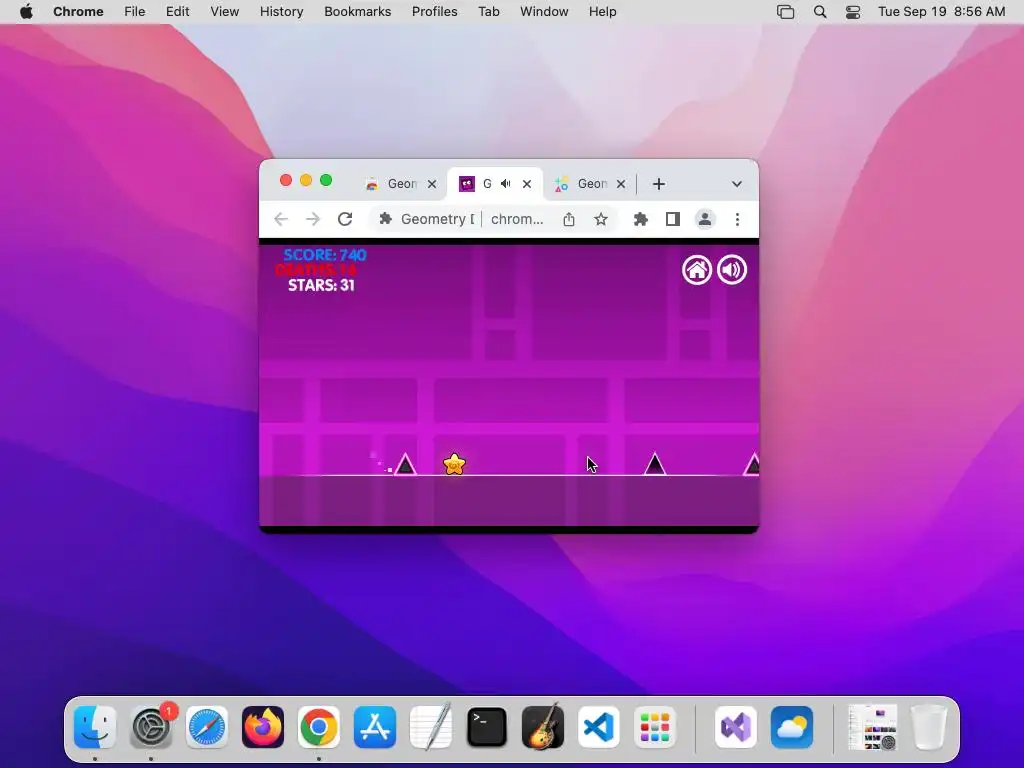This screenshot has width=1024, height=768.
Task: Open Visual Studio from the Dock
Action: (x=736, y=727)
